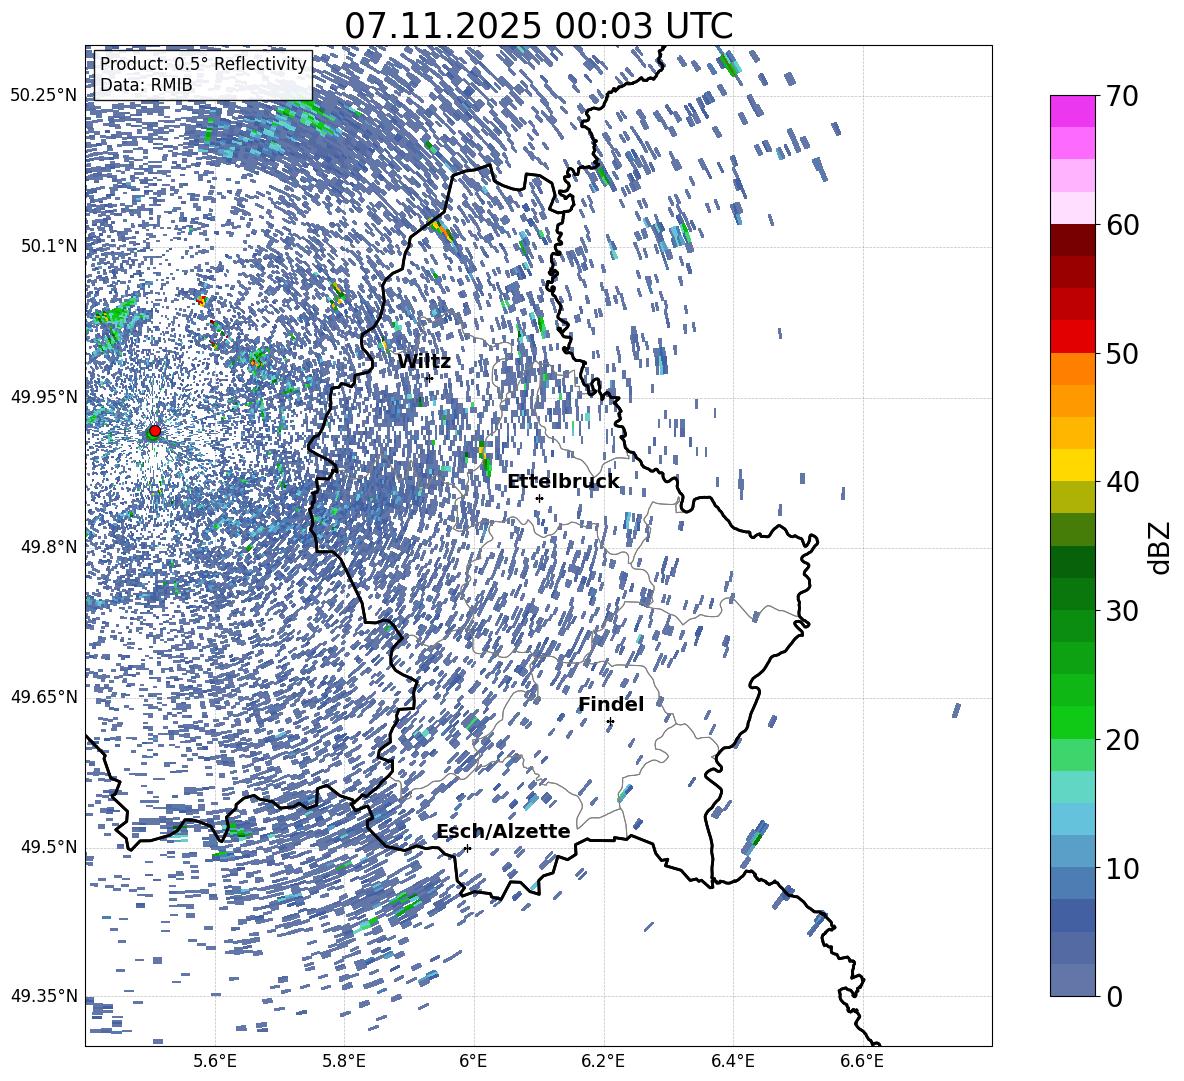Select the Findel city label
The width and height of the screenshot is (1184, 1081).
pyautogui.click(x=611, y=704)
